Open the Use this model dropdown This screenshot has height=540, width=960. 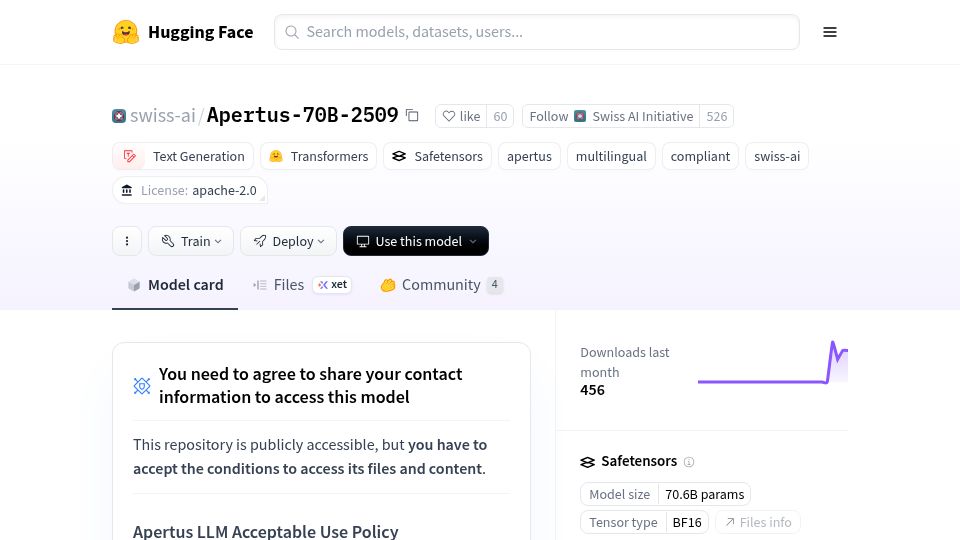coord(416,241)
